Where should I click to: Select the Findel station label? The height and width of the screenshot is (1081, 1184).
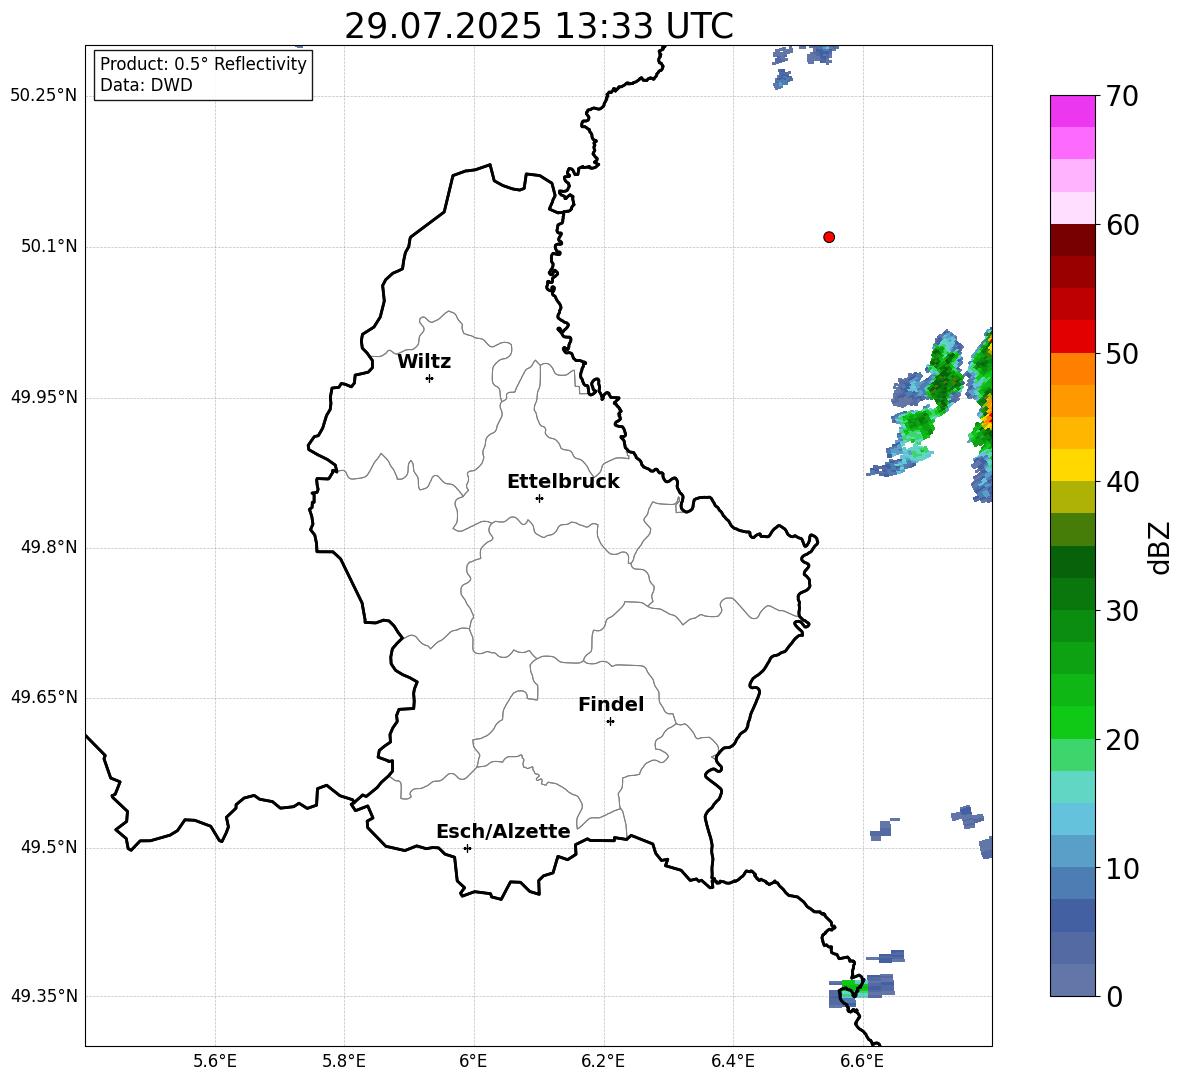click(x=611, y=704)
